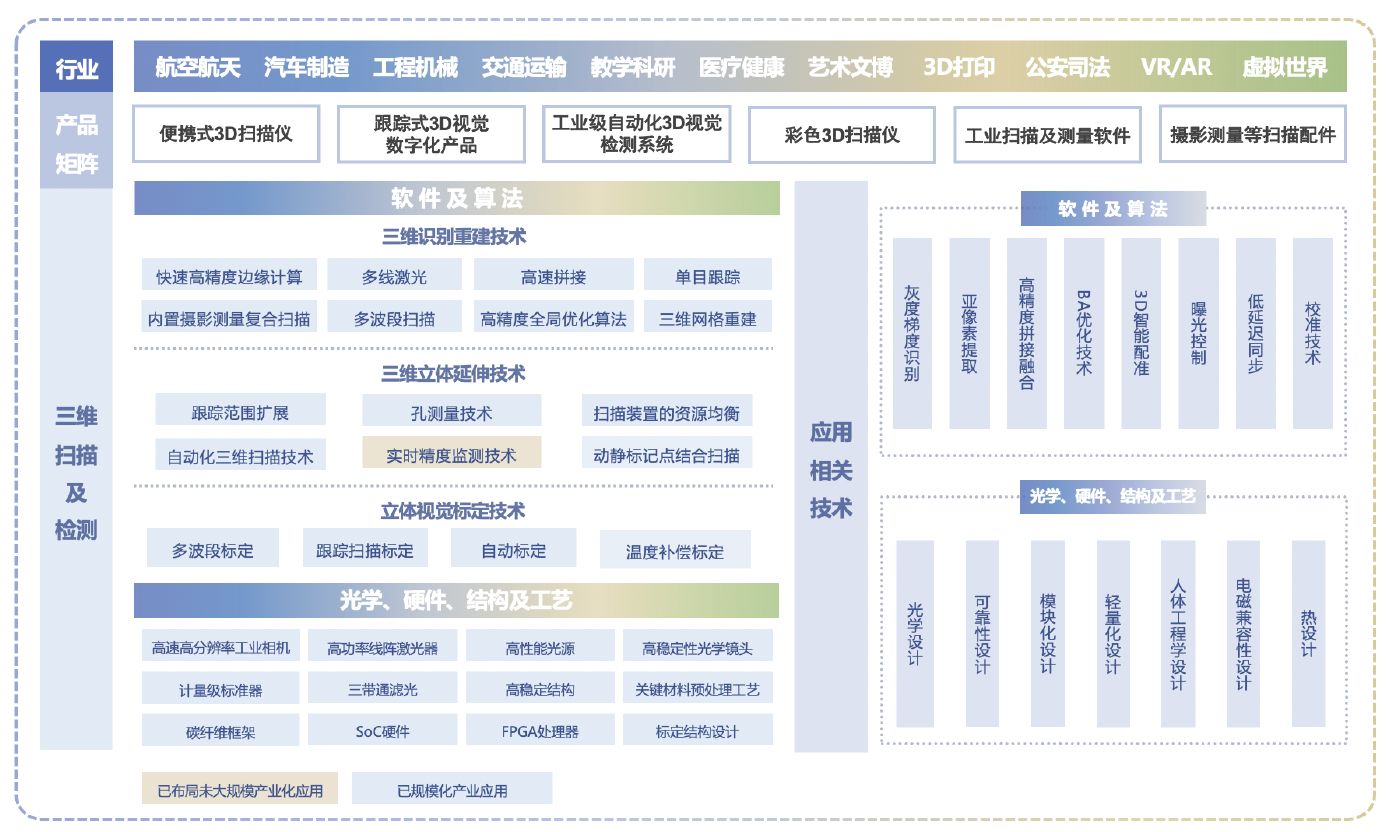
Task: Select the 交通运输 industry label
Action: (524, 68)
